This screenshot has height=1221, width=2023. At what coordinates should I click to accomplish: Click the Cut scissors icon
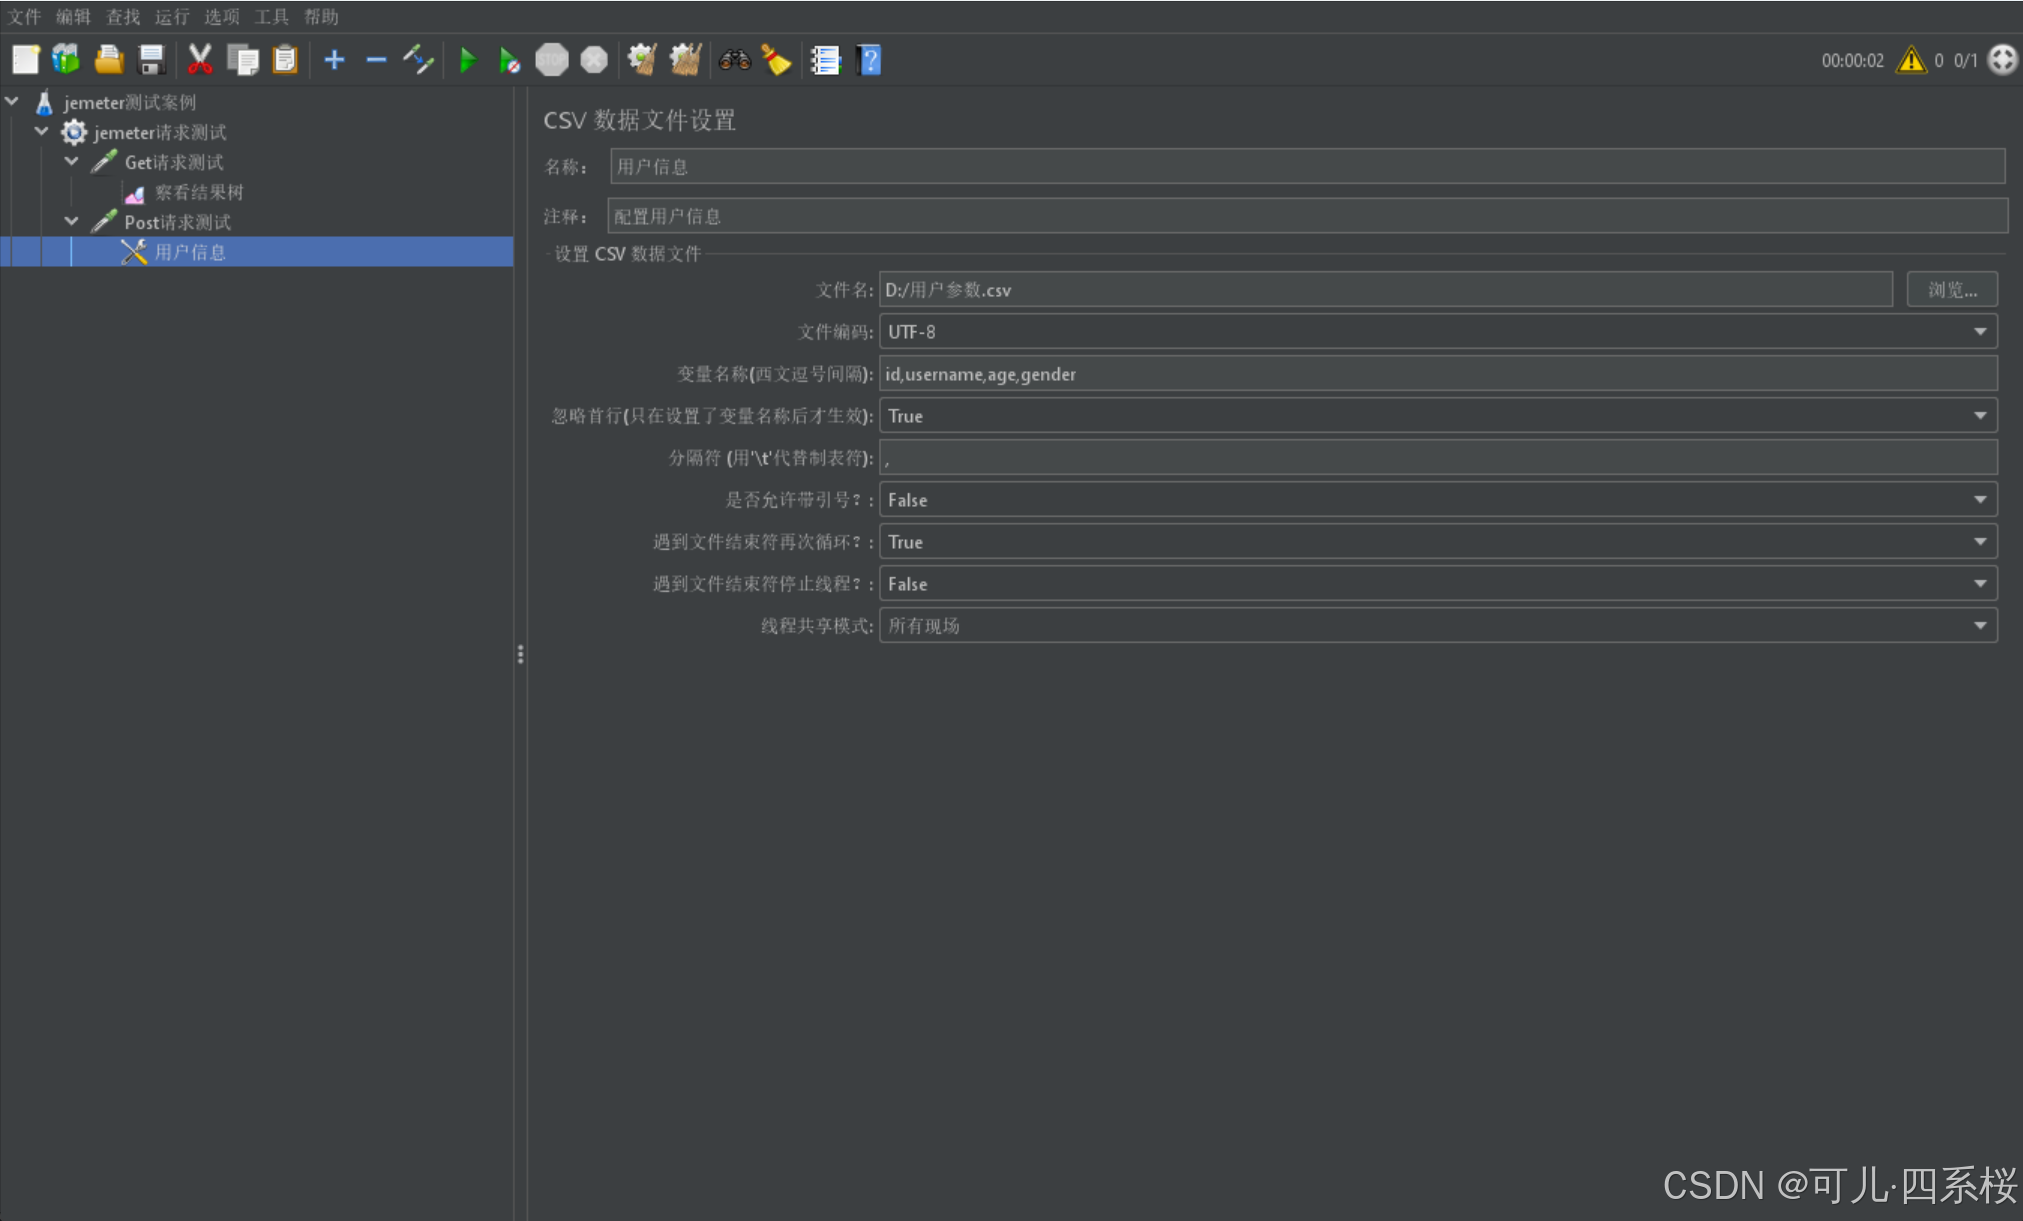(200, 60)
